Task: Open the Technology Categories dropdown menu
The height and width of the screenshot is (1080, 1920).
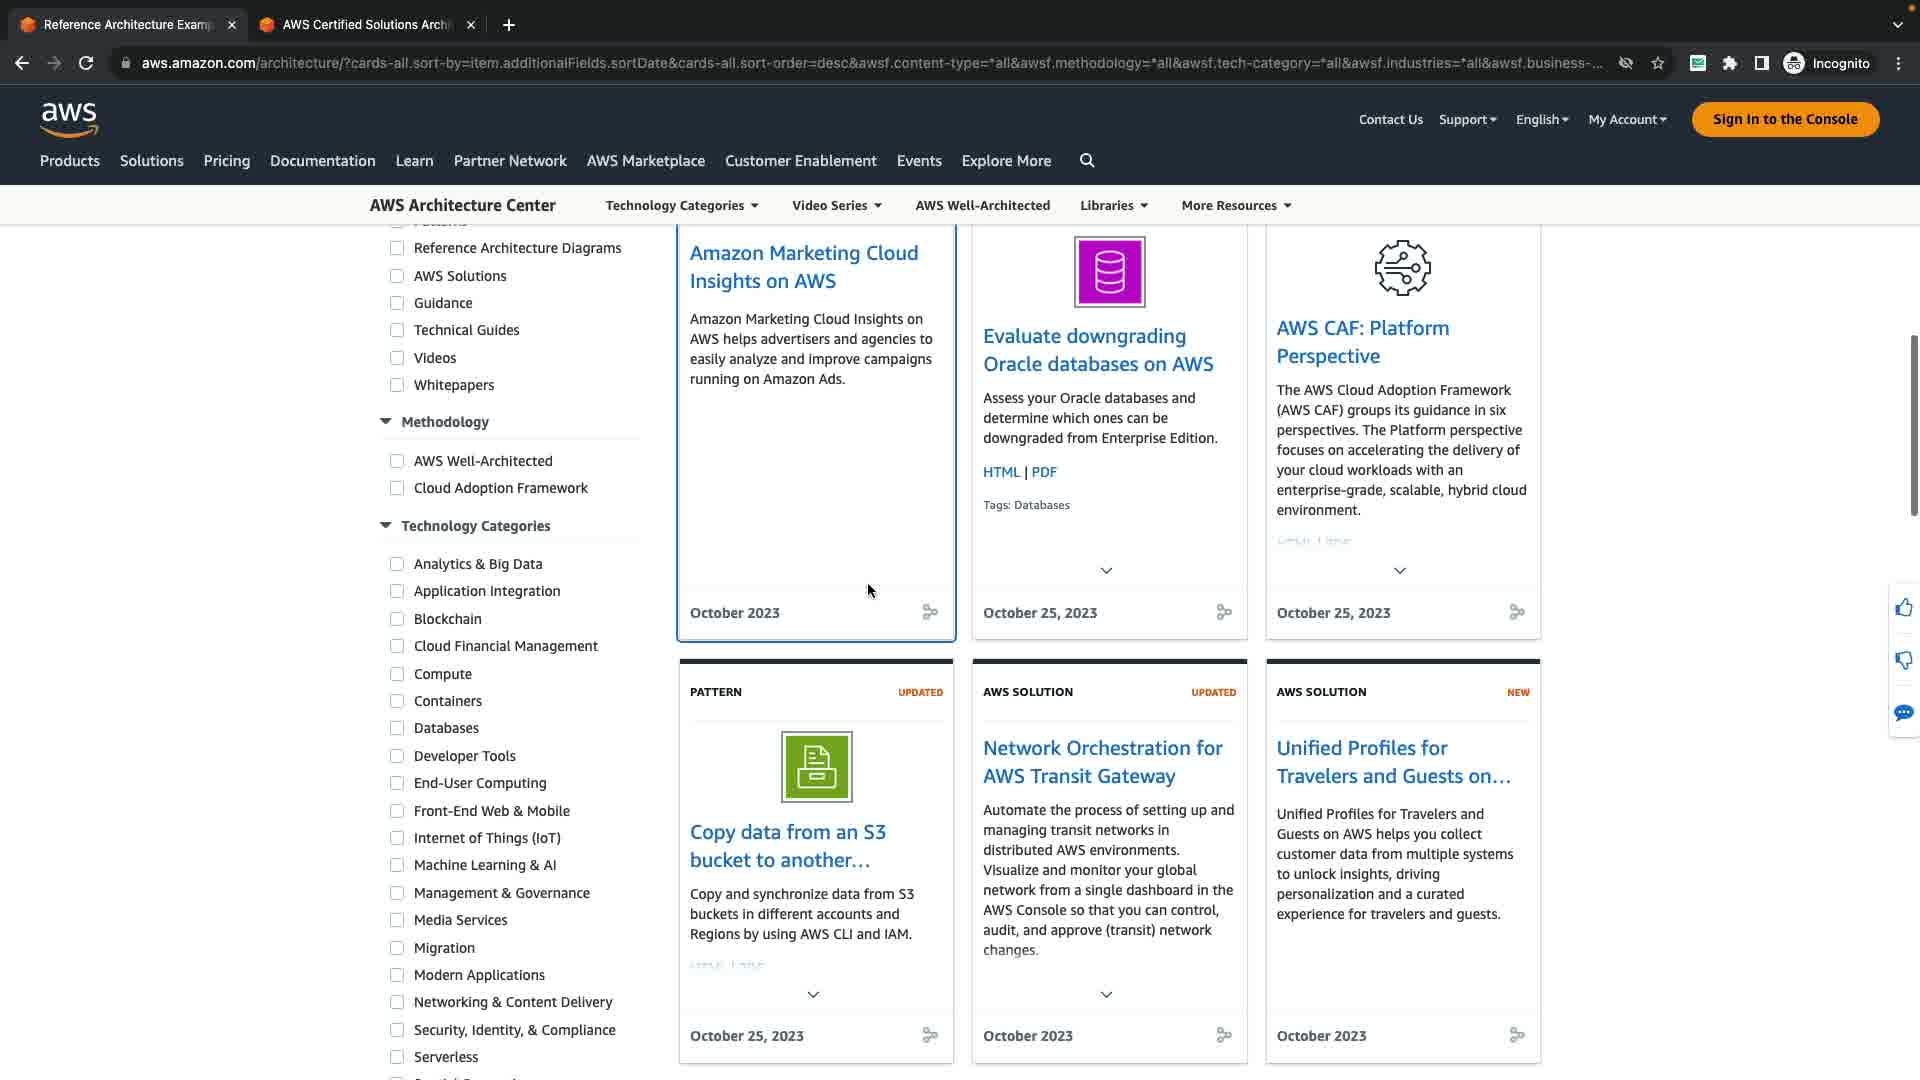Action: [x=682, y=205]
